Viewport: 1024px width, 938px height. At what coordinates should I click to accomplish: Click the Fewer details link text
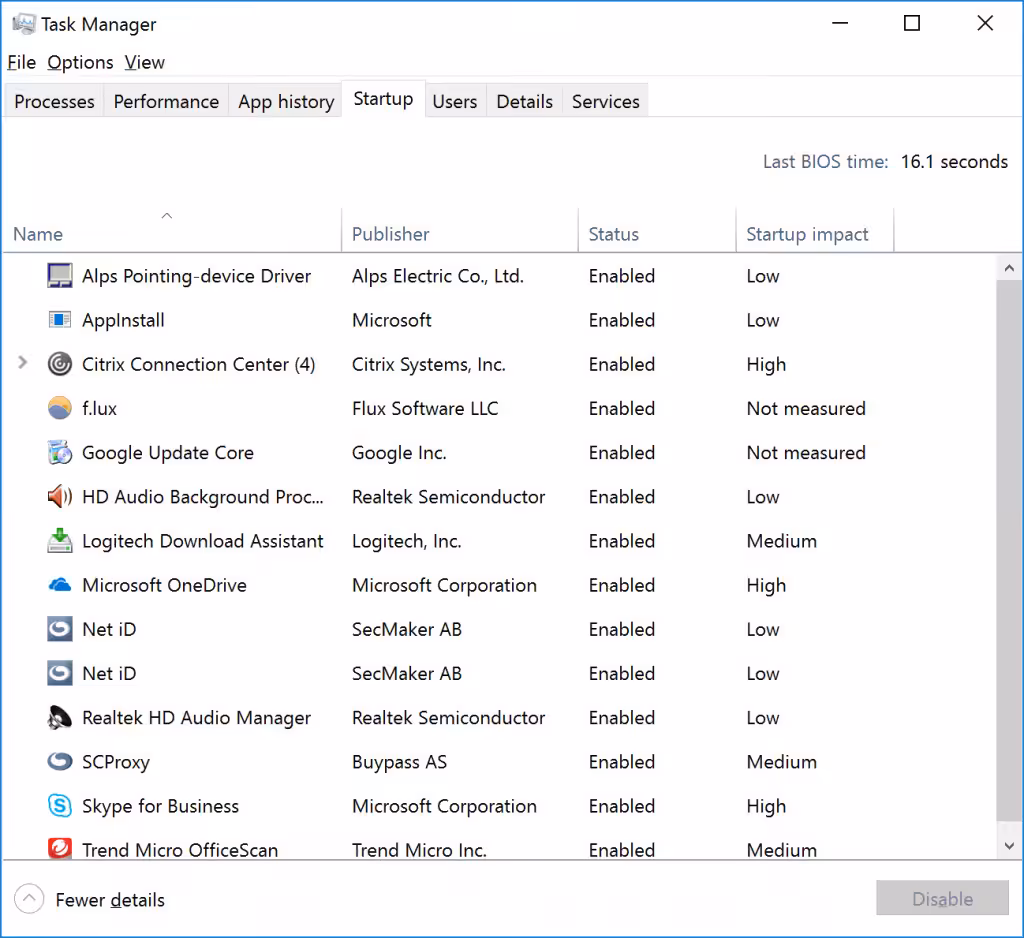[110, 899]
